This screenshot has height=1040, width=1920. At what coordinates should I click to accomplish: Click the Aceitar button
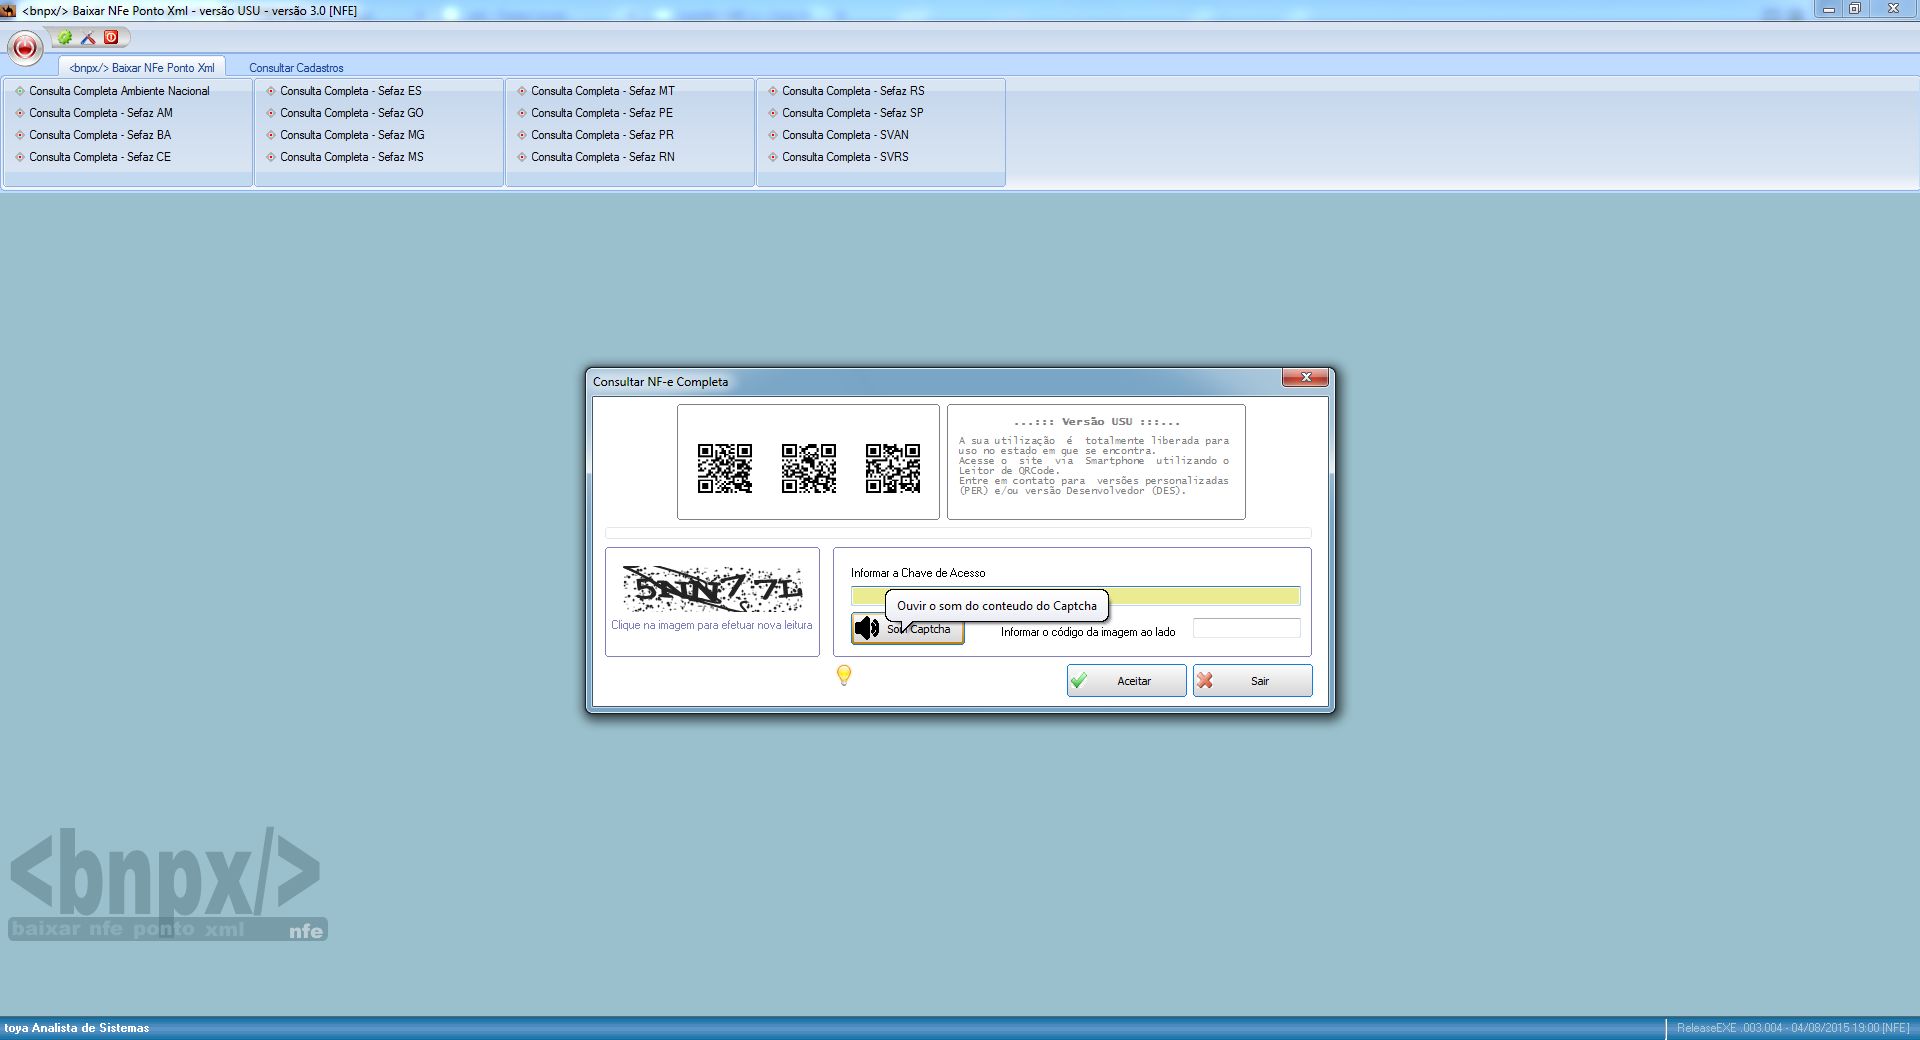[1126, 681]
